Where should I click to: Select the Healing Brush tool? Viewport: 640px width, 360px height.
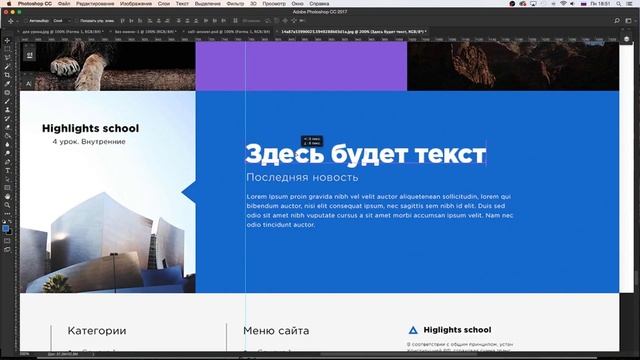coord(7,93)
